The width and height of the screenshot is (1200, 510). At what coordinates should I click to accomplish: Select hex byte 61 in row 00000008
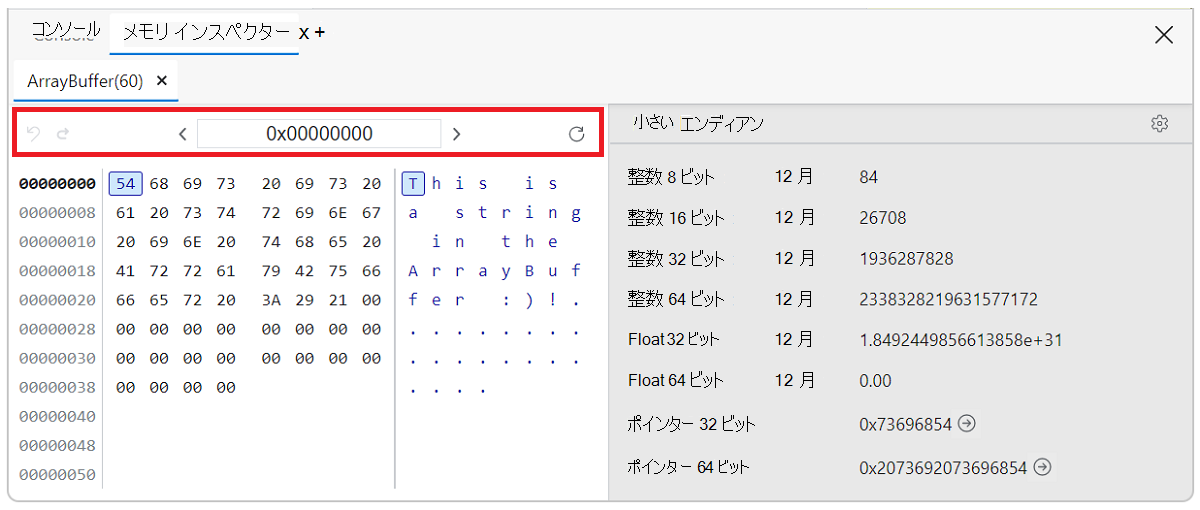[125, 213]
